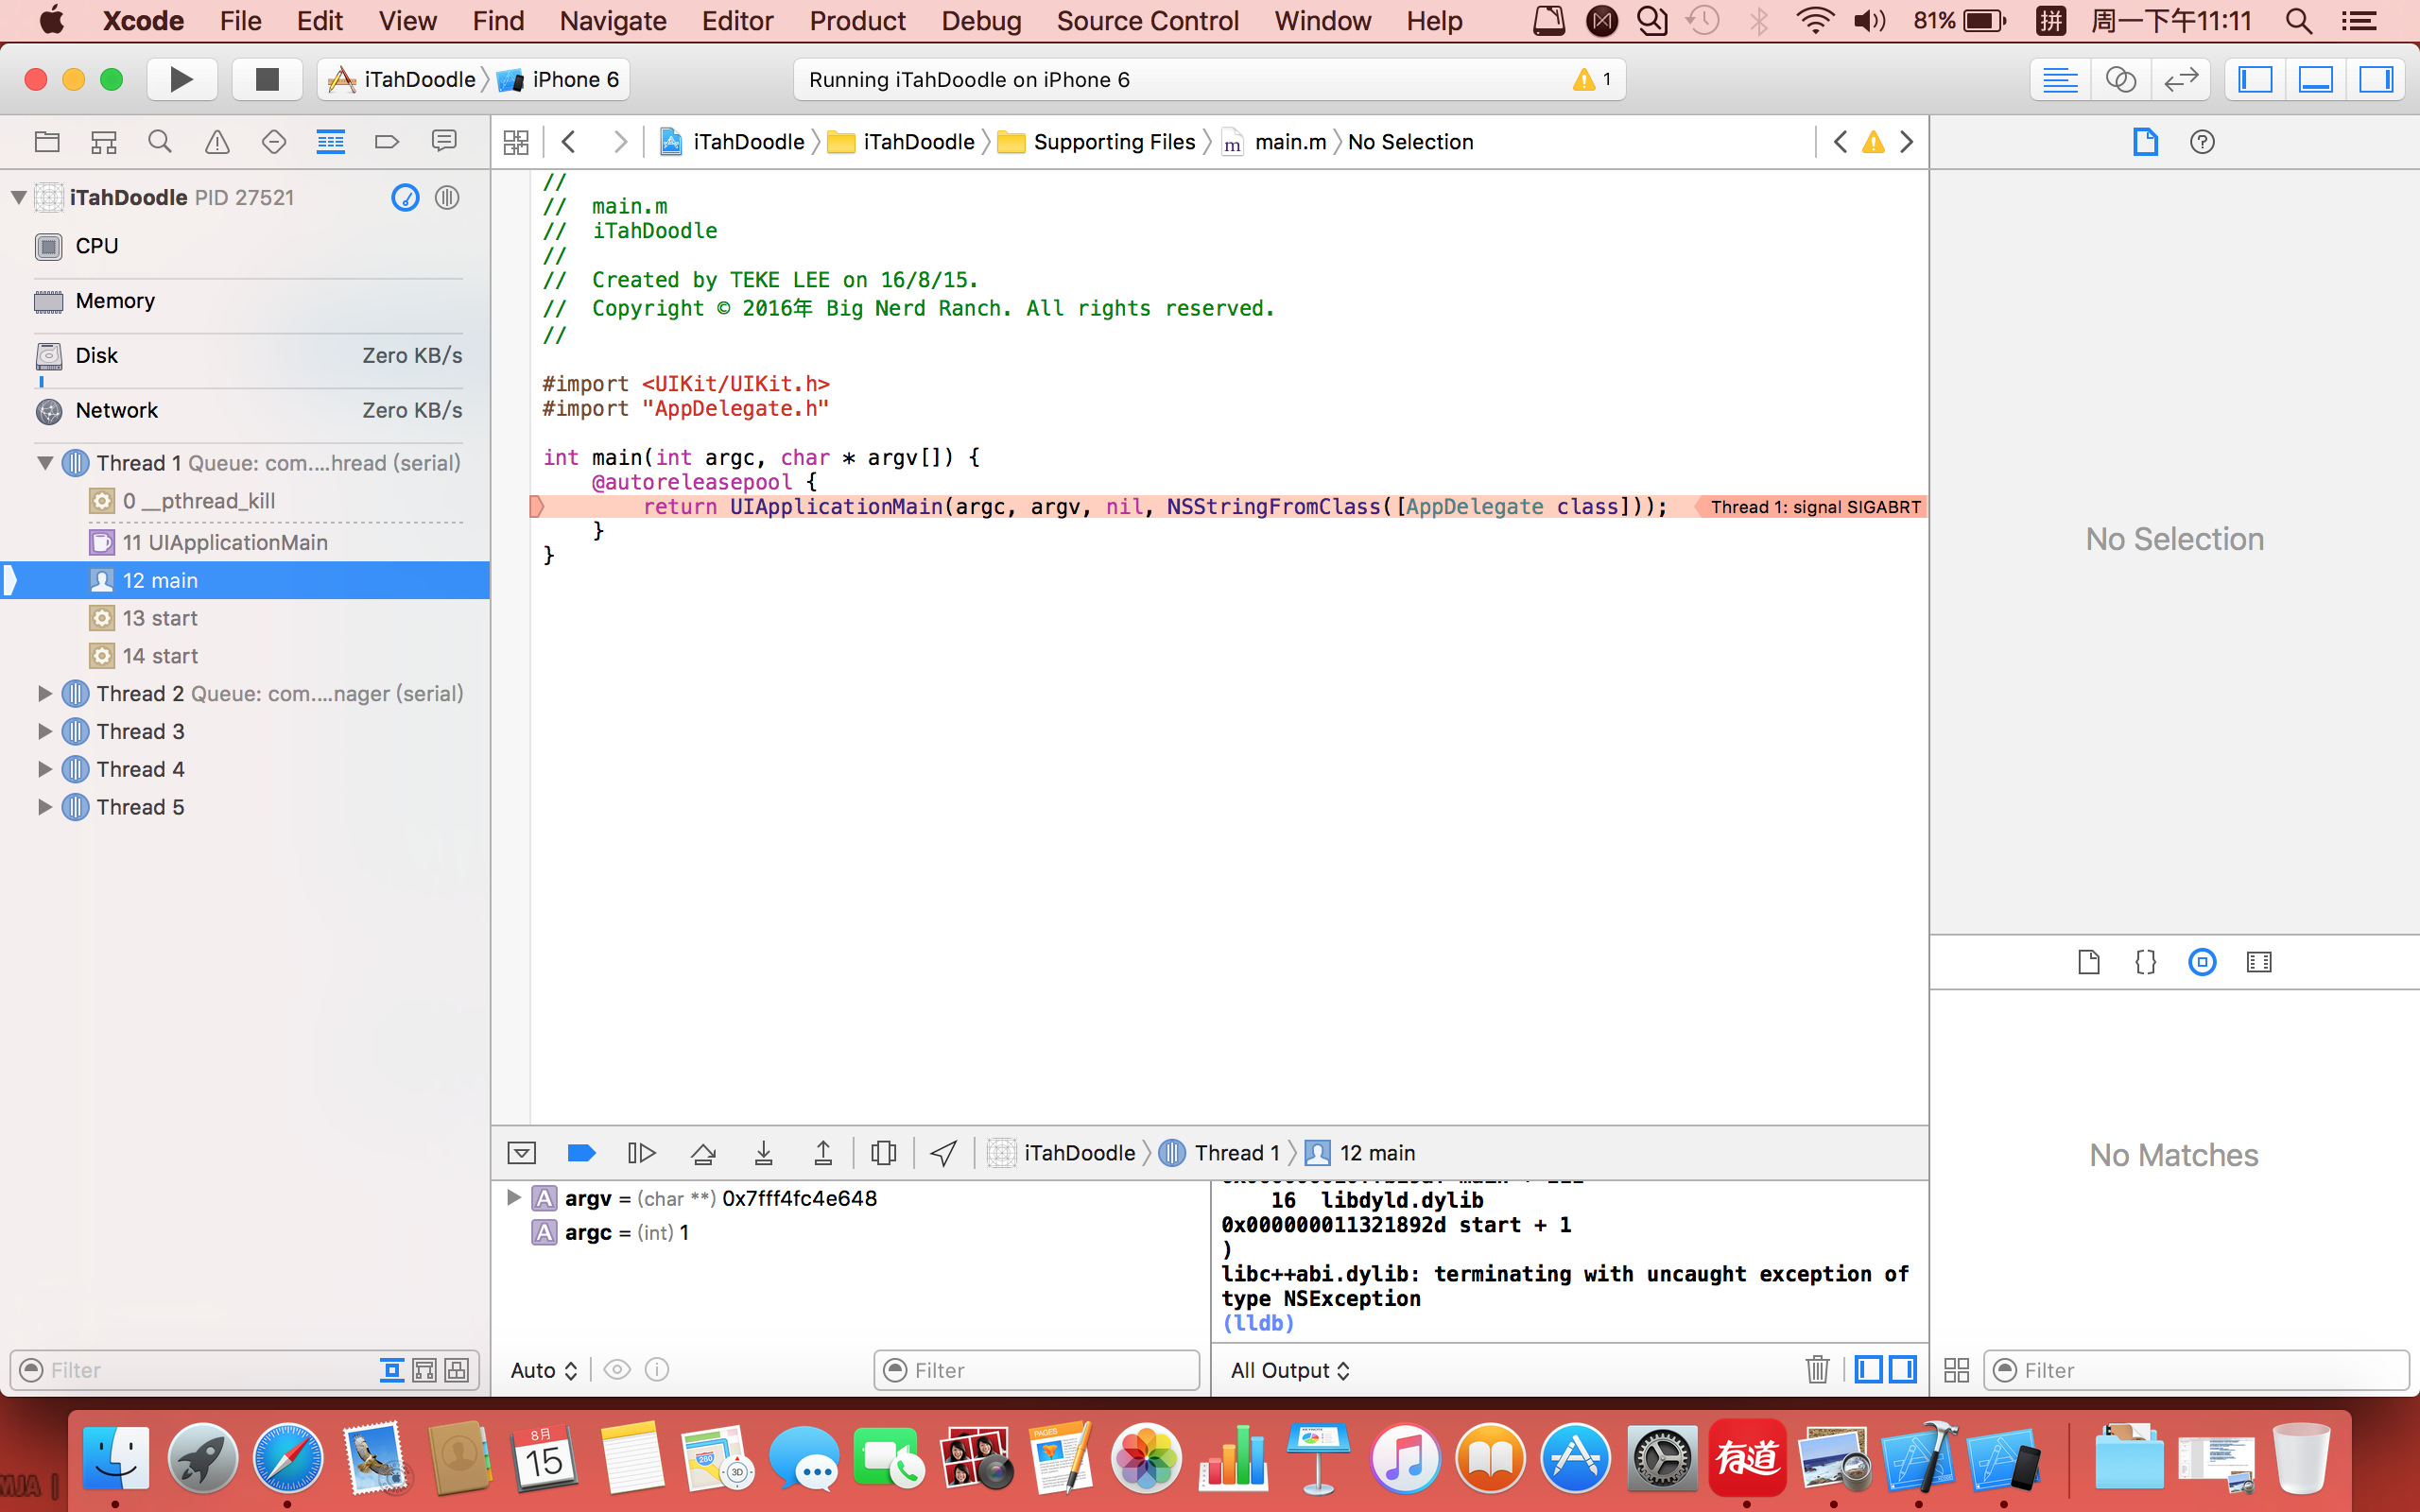The width and height of the screenshot is (2420, 1512).
Task: Open Safari from the Dock
Action: [x=288, y=1458]
